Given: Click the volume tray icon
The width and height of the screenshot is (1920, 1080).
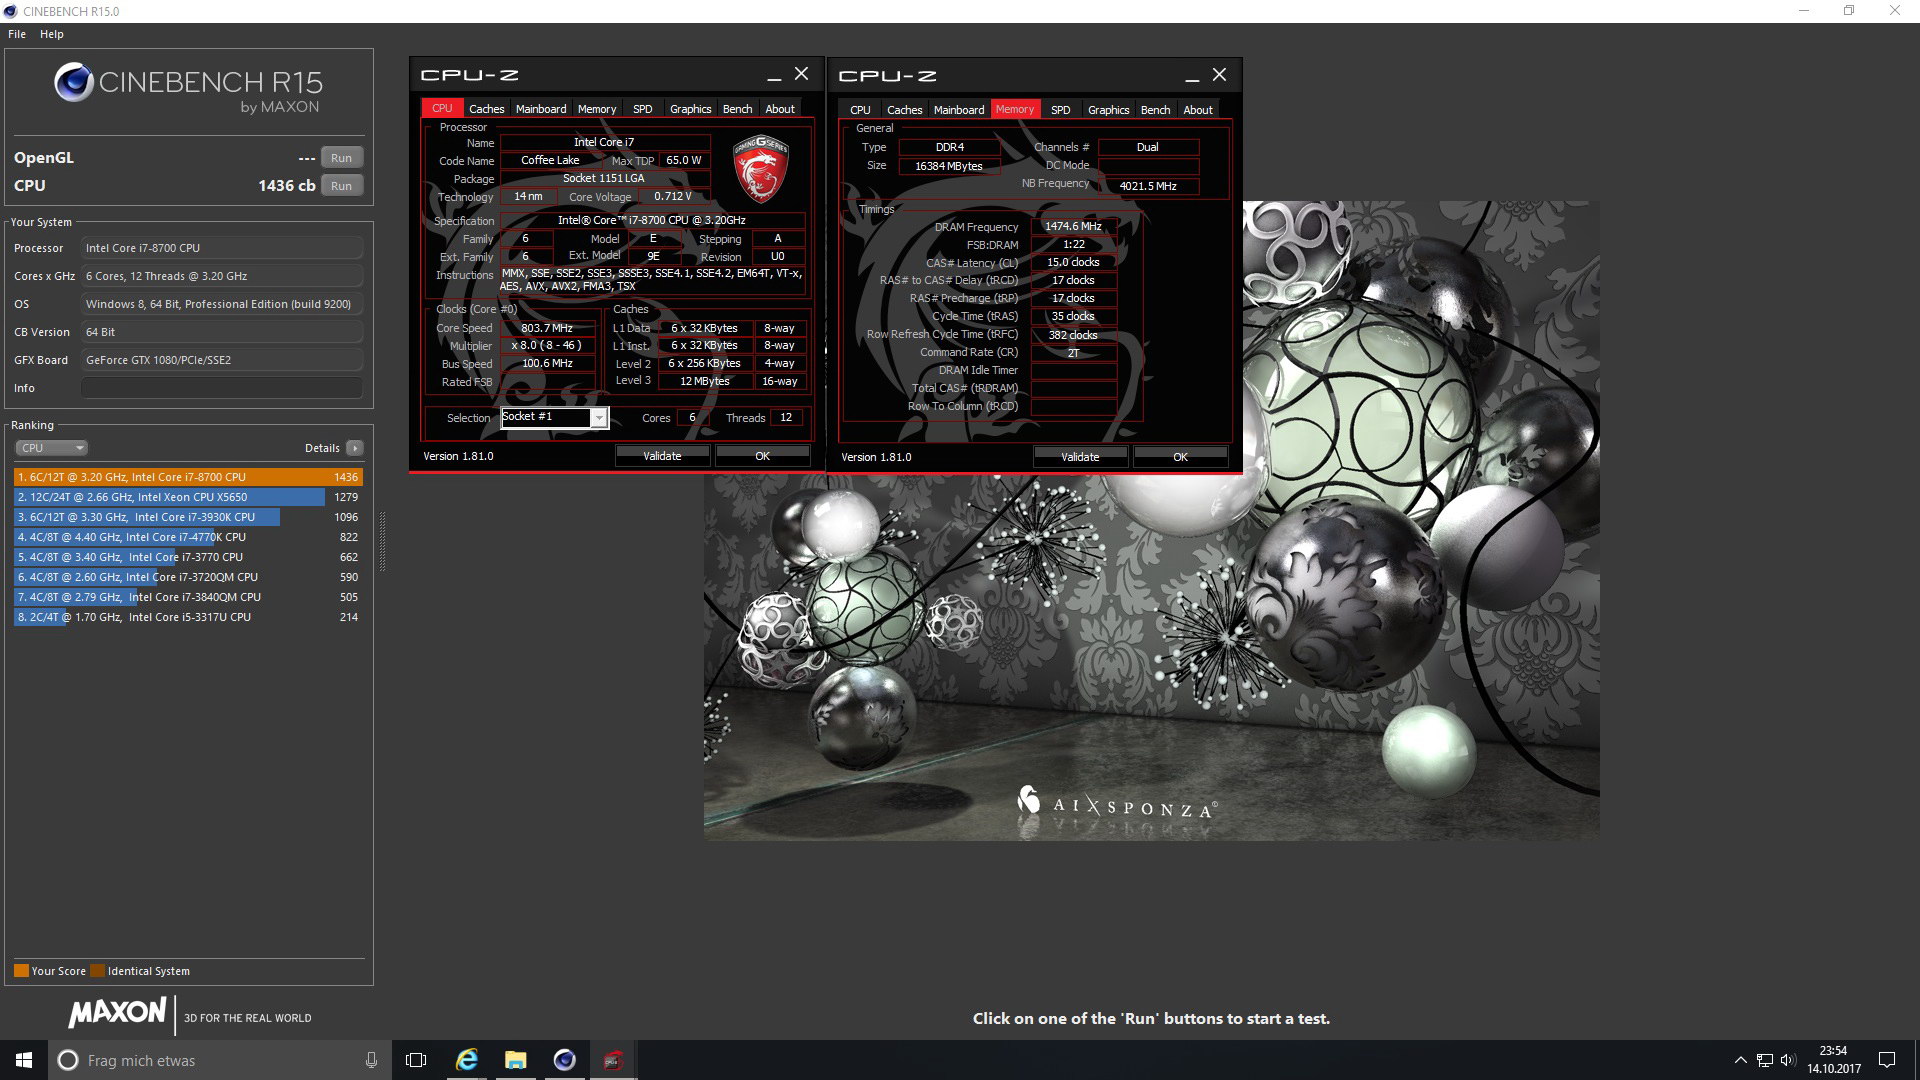Looking at the screenshot, I should [1788, 1060].
